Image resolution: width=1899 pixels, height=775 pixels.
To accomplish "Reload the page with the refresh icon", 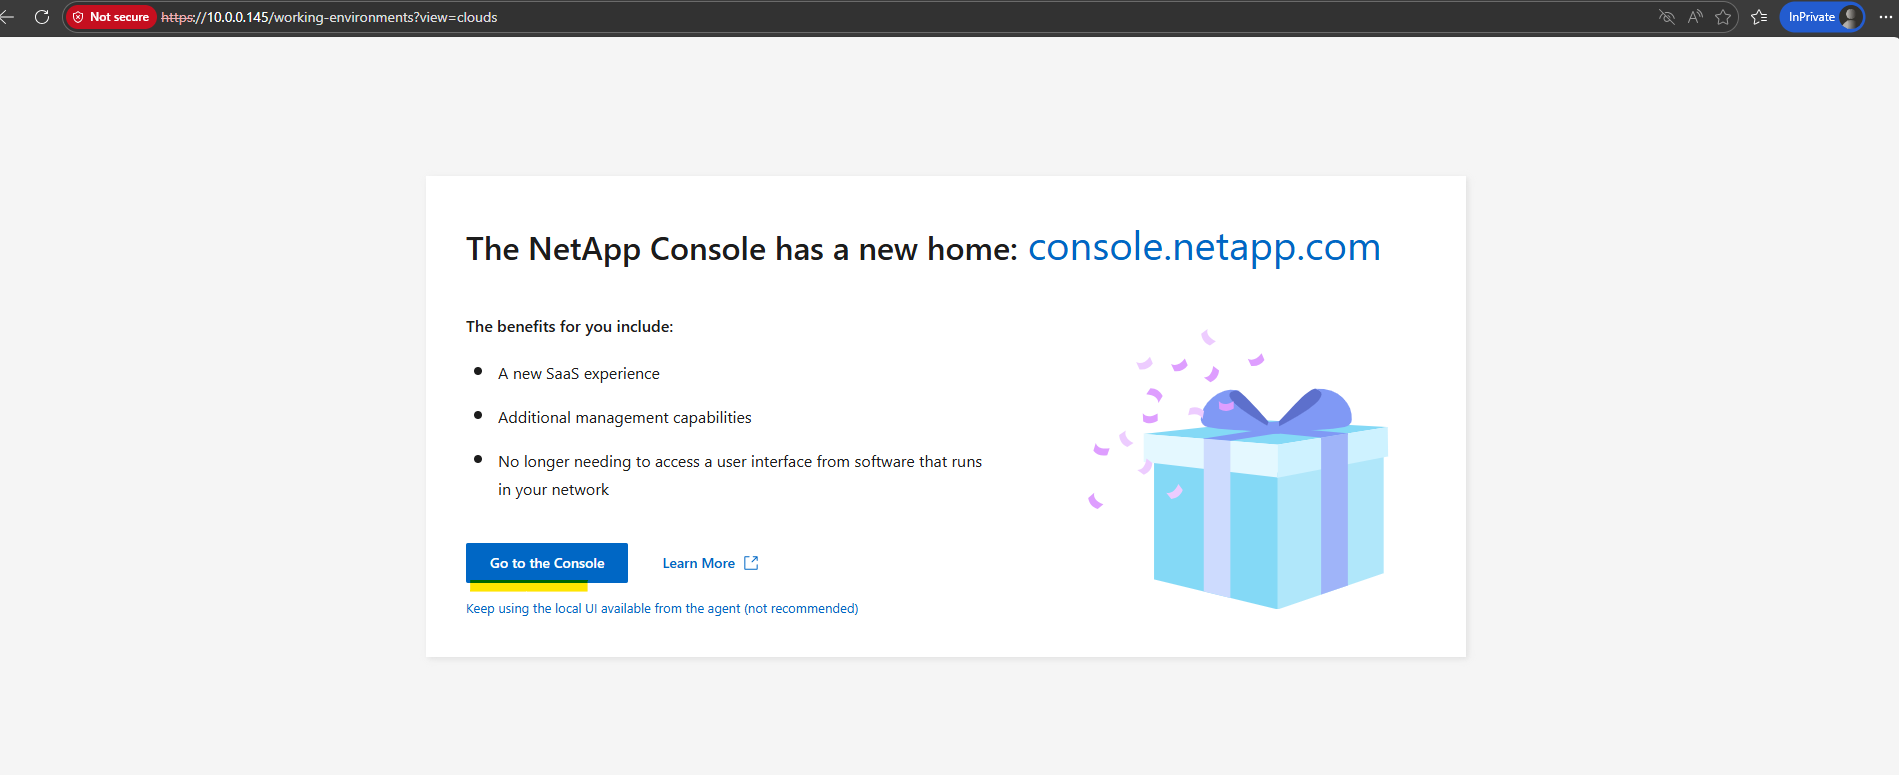I will (42, 17).
